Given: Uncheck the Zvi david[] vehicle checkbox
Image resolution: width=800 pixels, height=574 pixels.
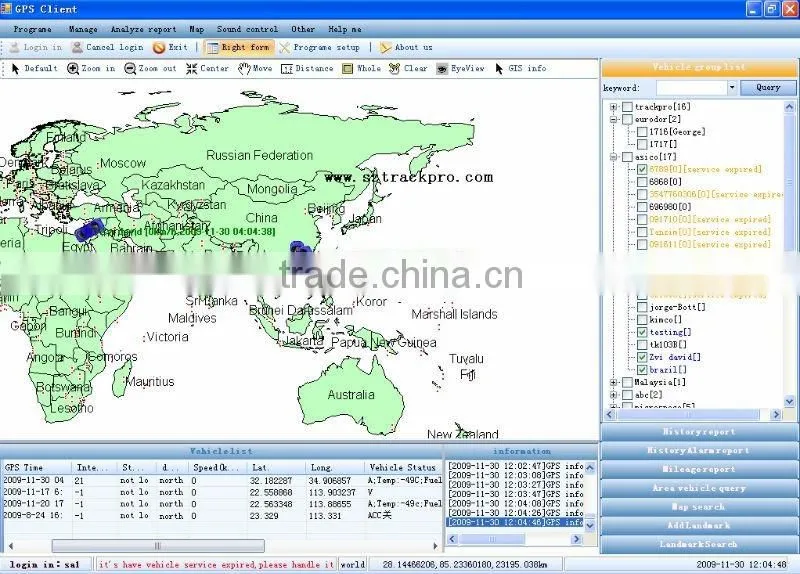Looking at the screenshot, I should pos(642,357).
